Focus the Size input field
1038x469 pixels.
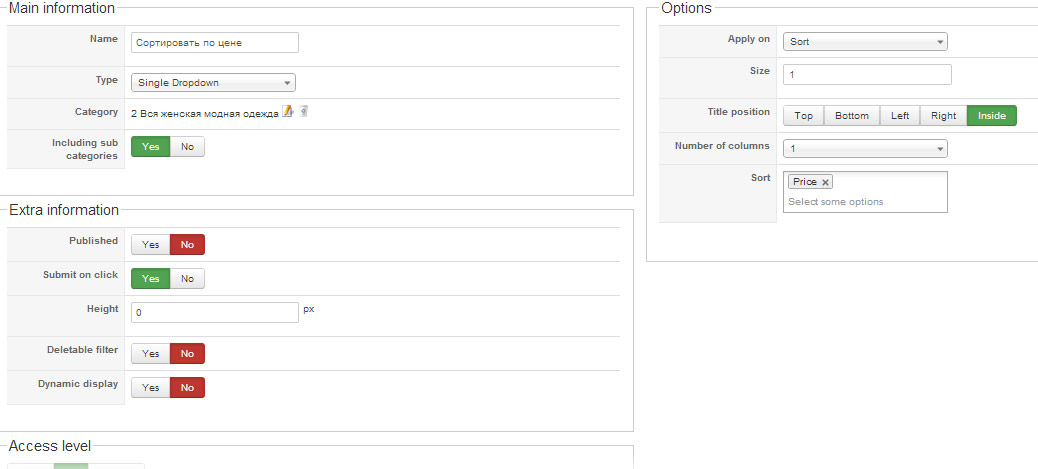[866, 75]
